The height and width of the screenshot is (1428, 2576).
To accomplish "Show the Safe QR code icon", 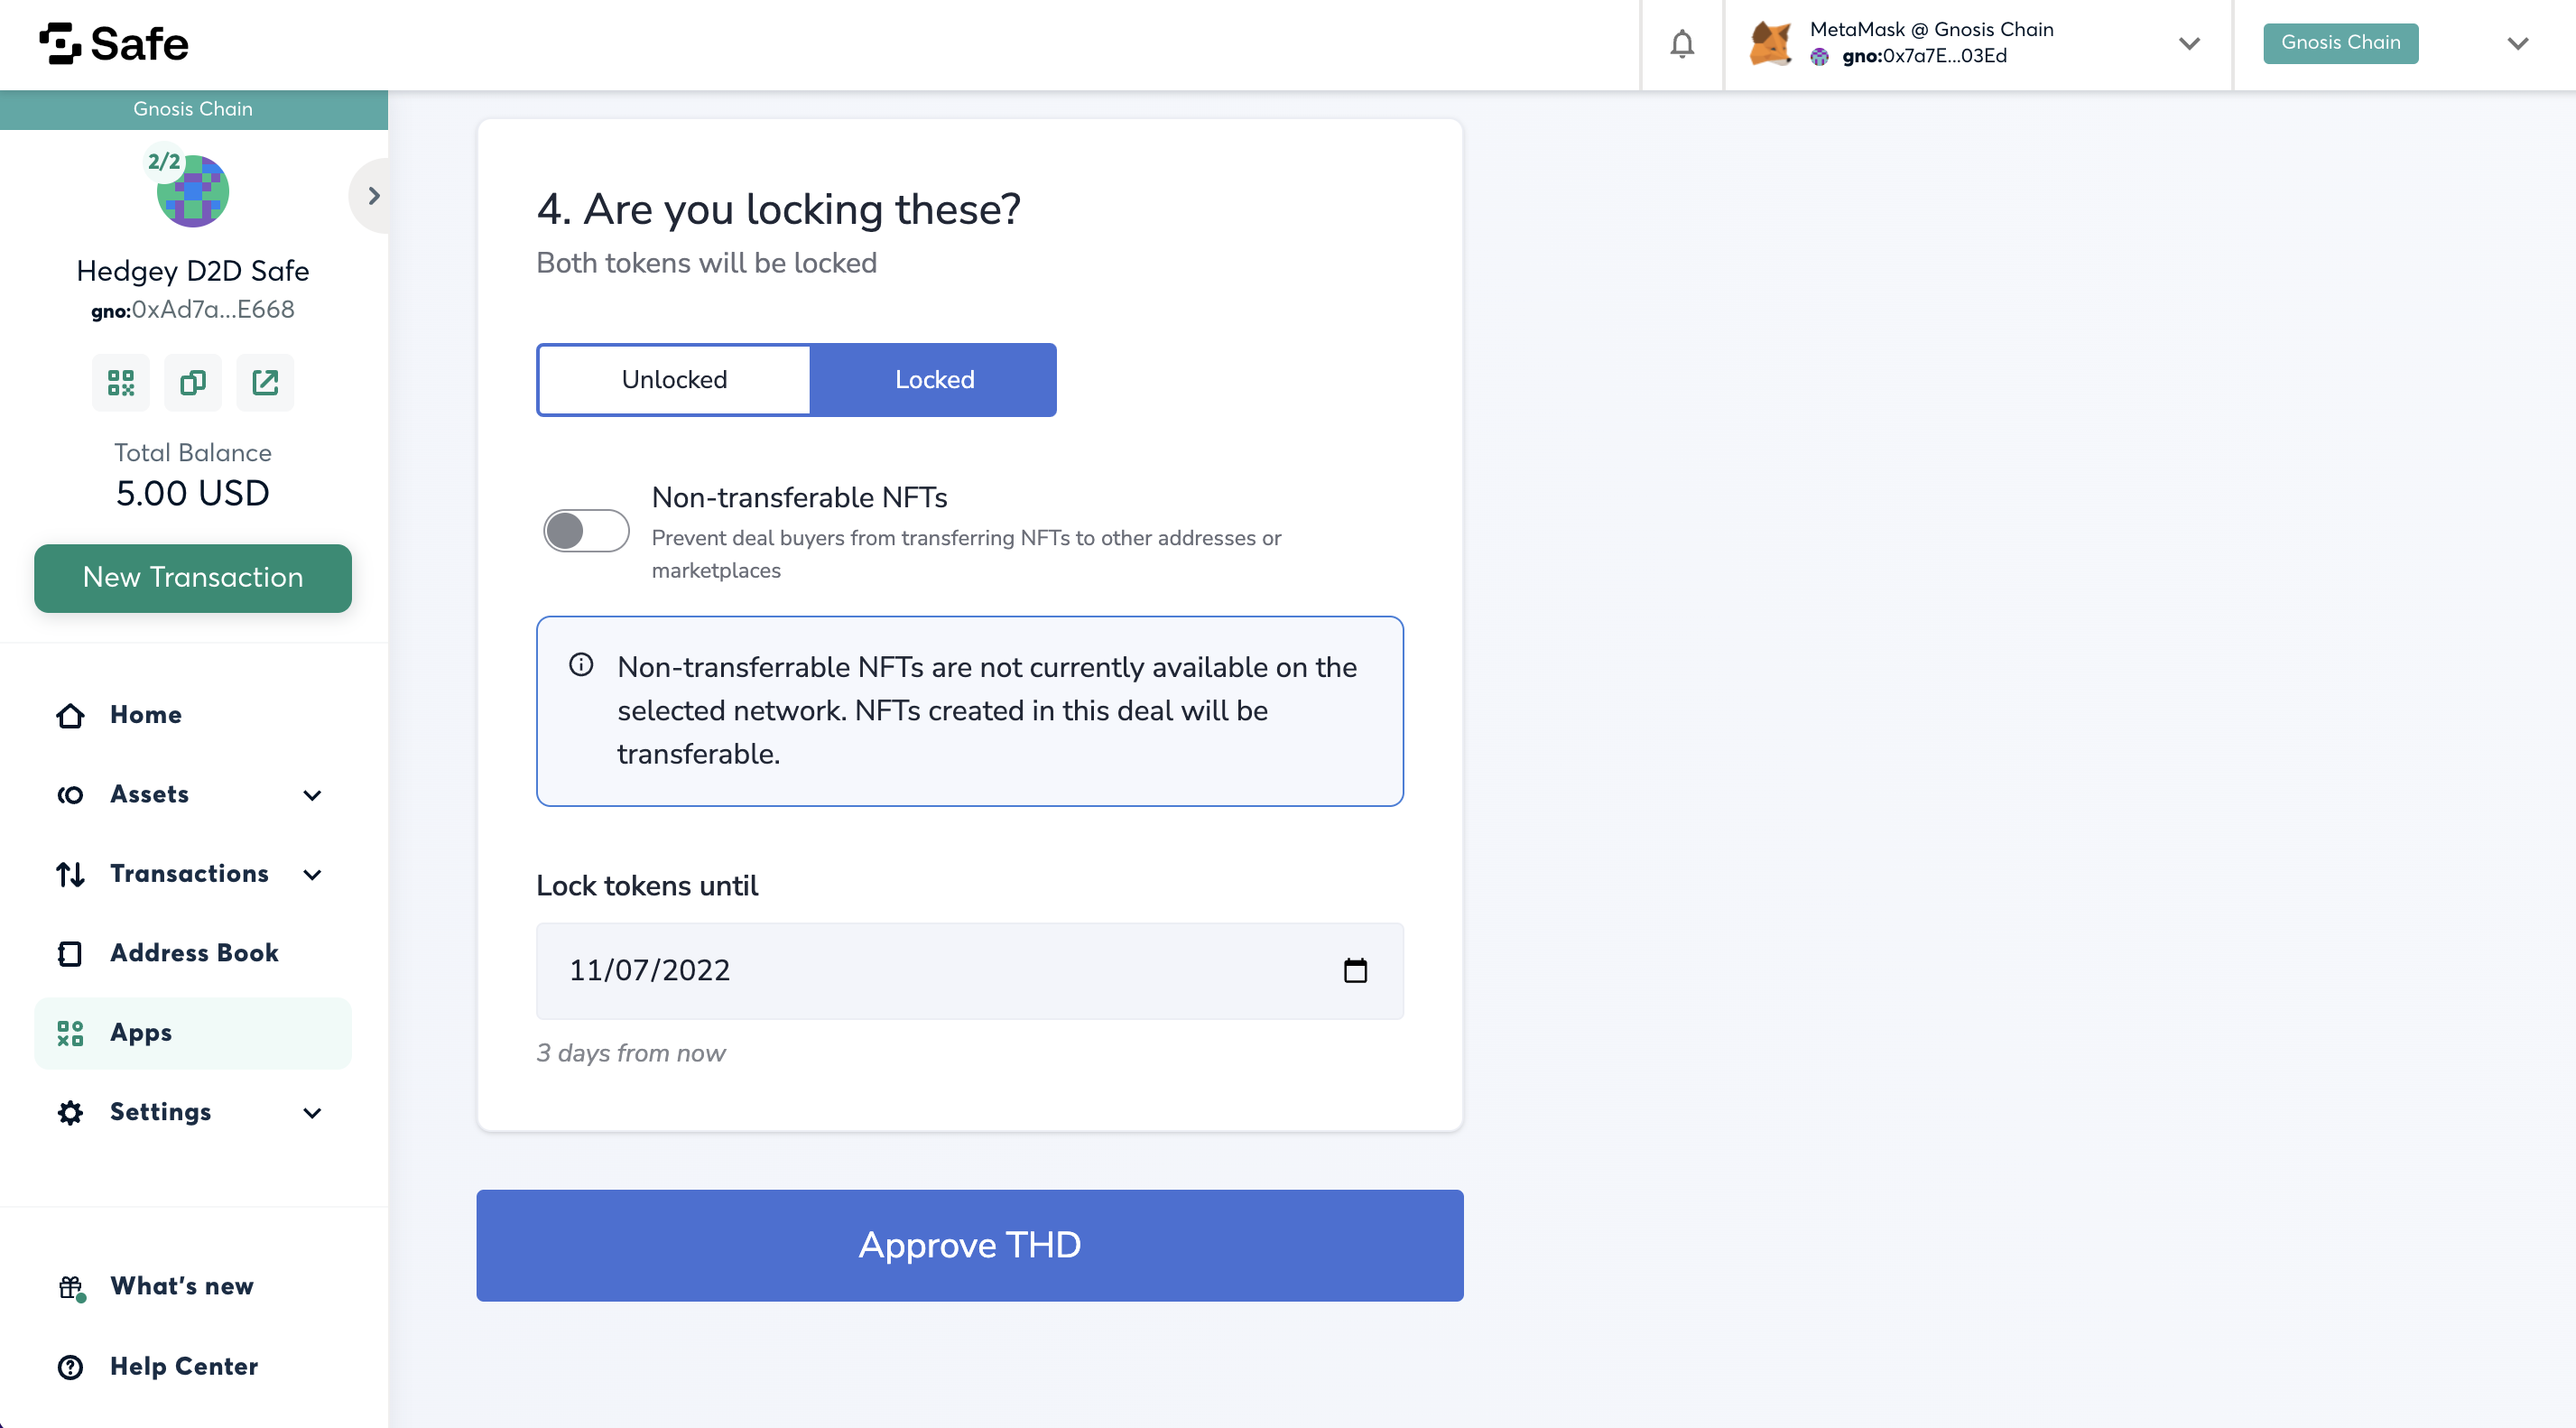I will click(121, 382).
